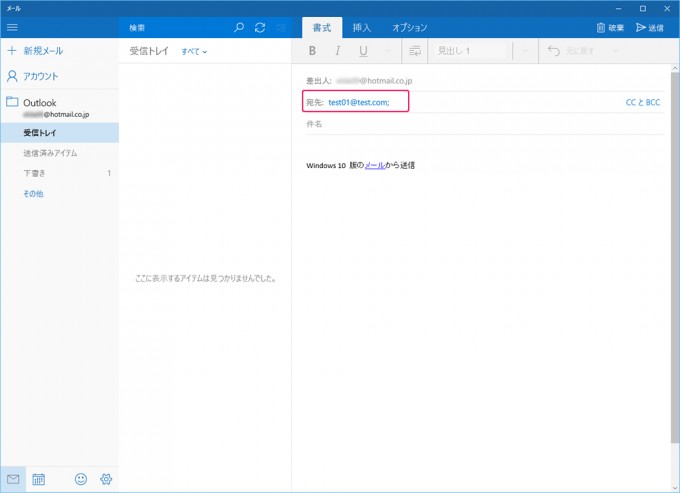Click the selection mode list icon
This screenshot has width=680, height=493.
(x=282, y=27)
